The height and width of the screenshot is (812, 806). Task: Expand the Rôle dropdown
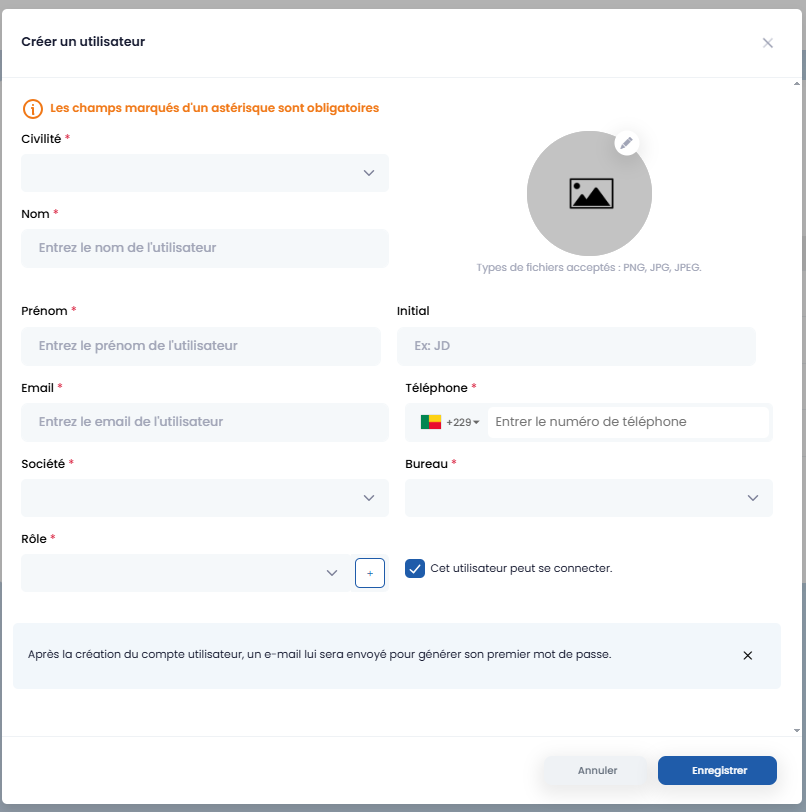[185, 573]
